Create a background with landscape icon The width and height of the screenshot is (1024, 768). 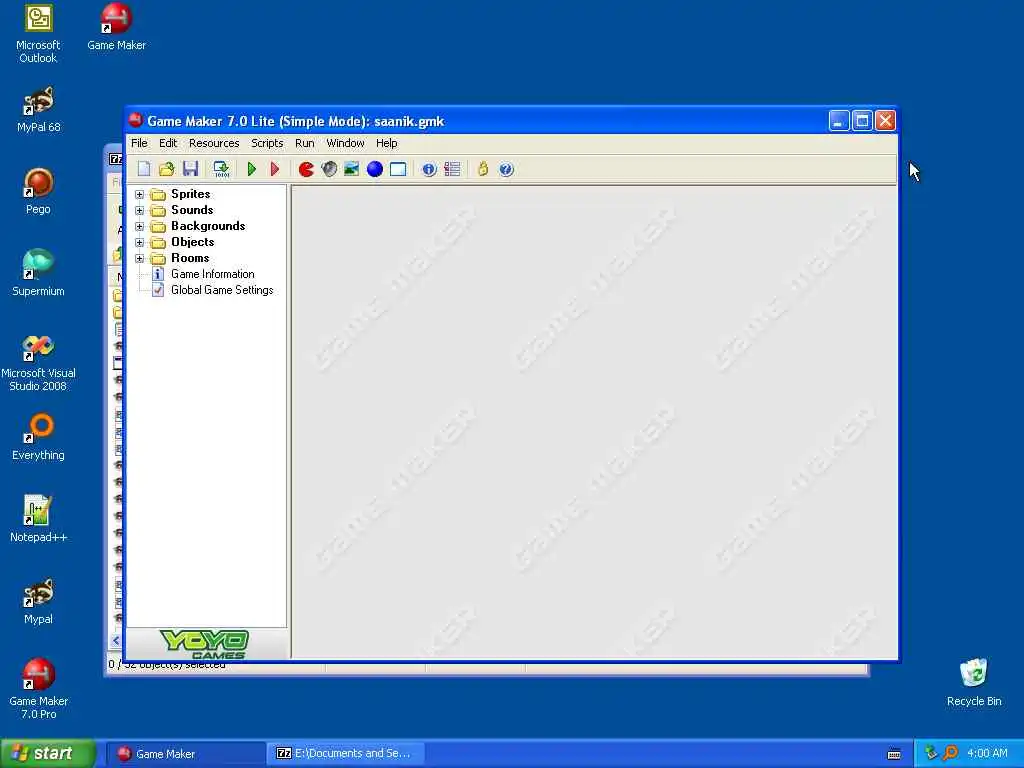(351, 169)
